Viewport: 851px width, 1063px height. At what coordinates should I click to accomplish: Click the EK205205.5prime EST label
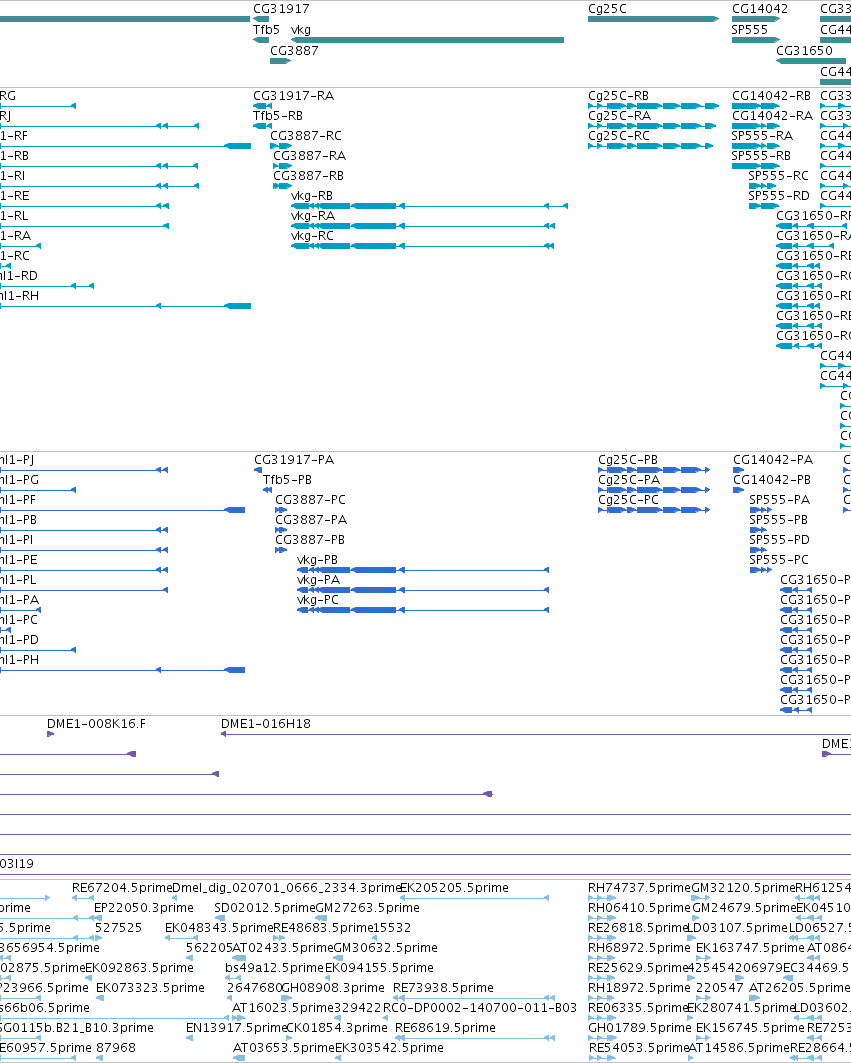[x=454, y=888]
